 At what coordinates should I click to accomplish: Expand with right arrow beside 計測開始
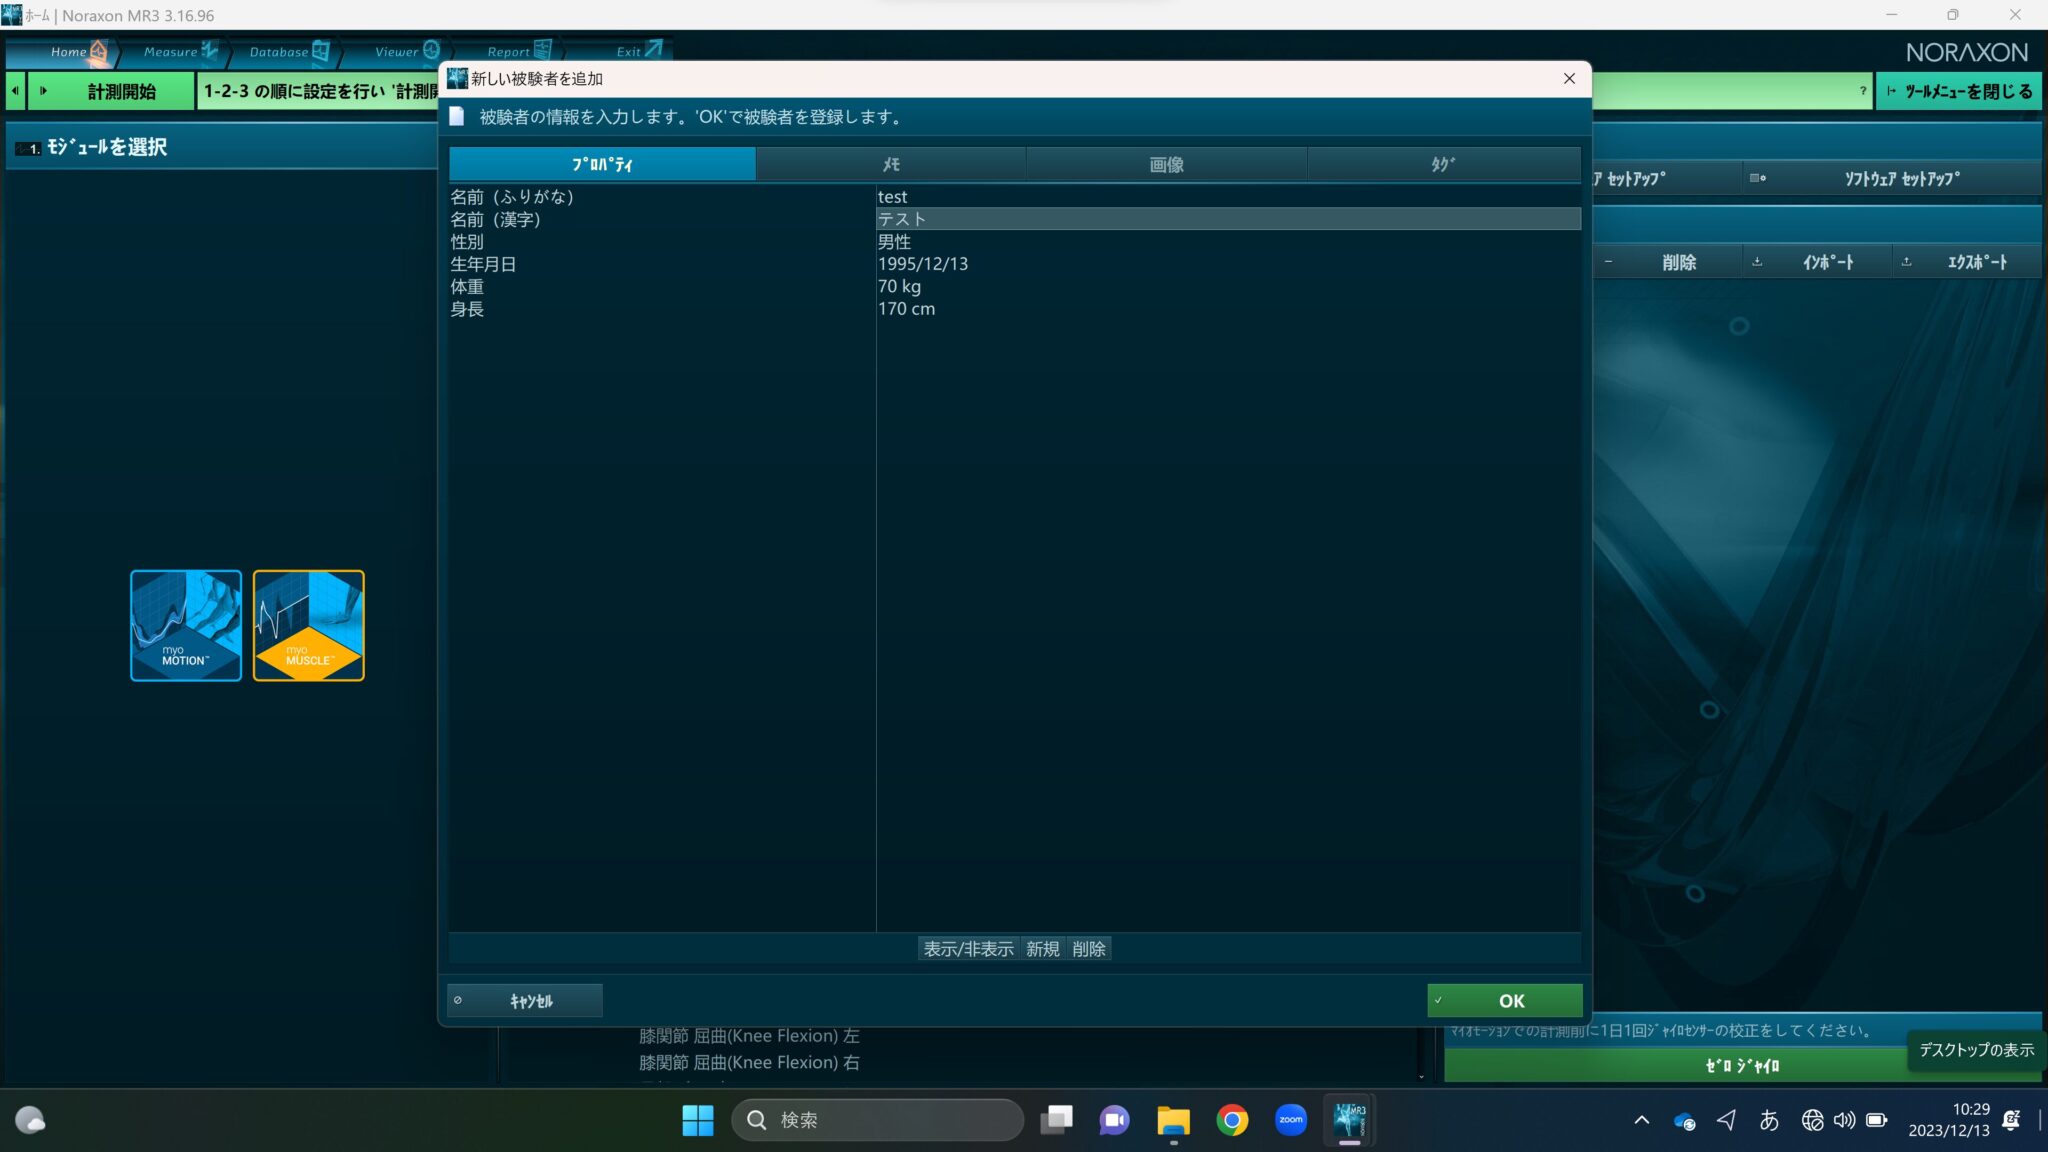pos(44,91)
